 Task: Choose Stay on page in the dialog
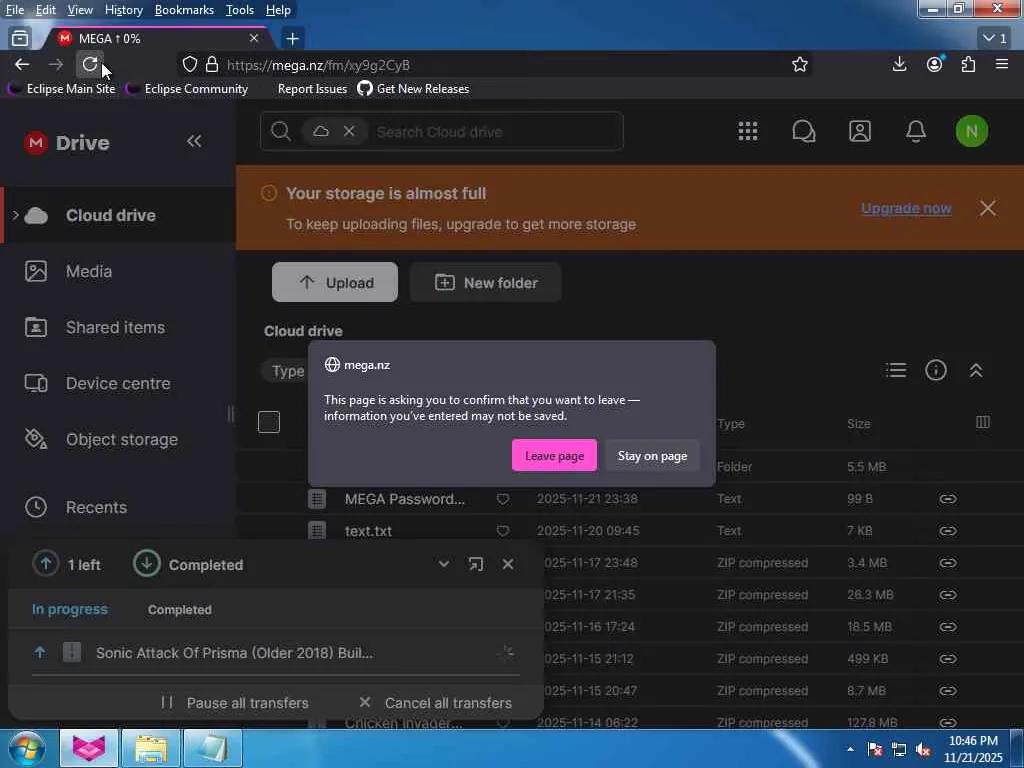tap(652, 455)
